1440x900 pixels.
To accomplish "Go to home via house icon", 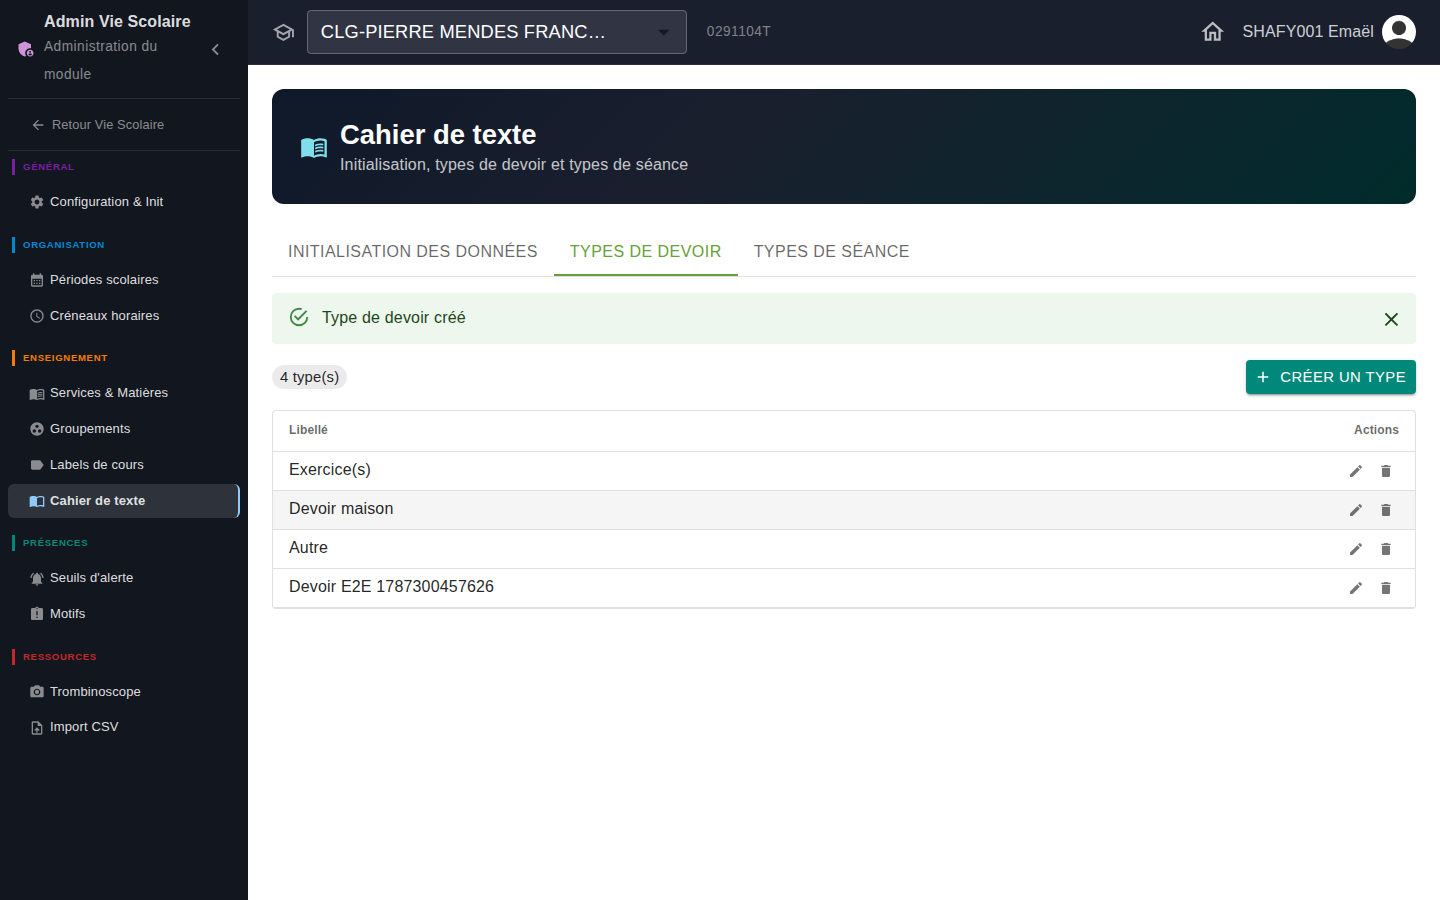I will [x=1213, y=32].
